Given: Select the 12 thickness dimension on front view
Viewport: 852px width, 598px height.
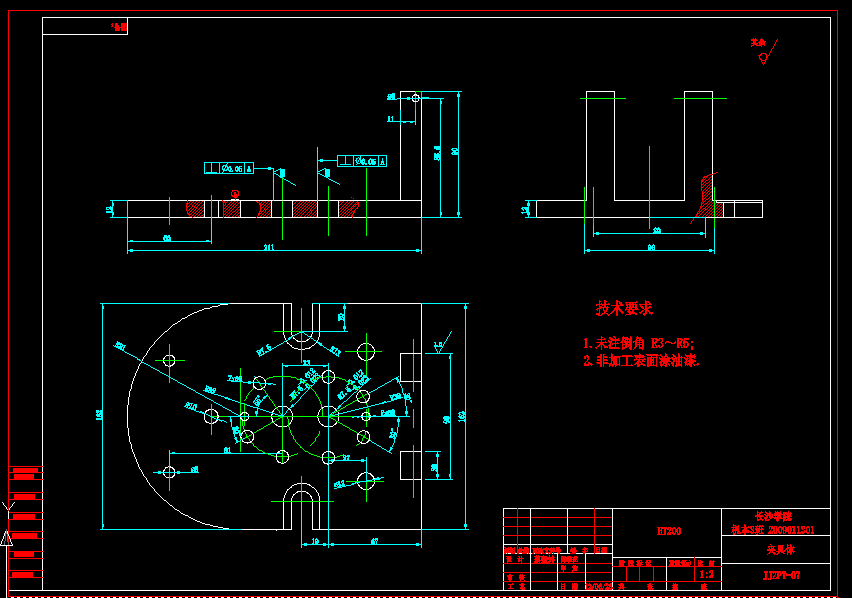Looking at the screenshot, I should tap(110, 209).
